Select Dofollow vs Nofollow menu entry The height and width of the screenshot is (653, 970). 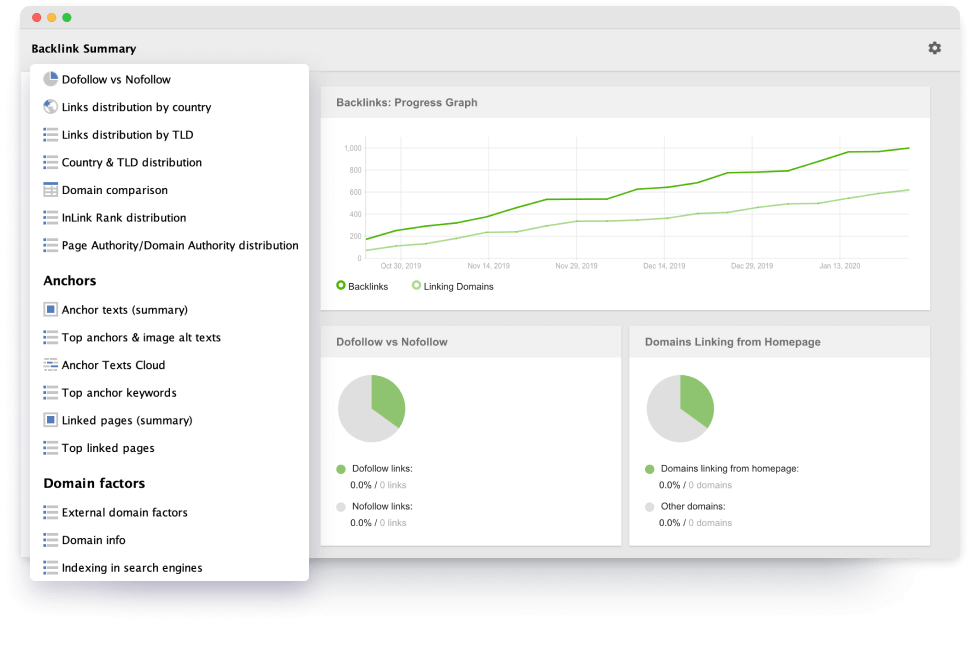point(116,79)
